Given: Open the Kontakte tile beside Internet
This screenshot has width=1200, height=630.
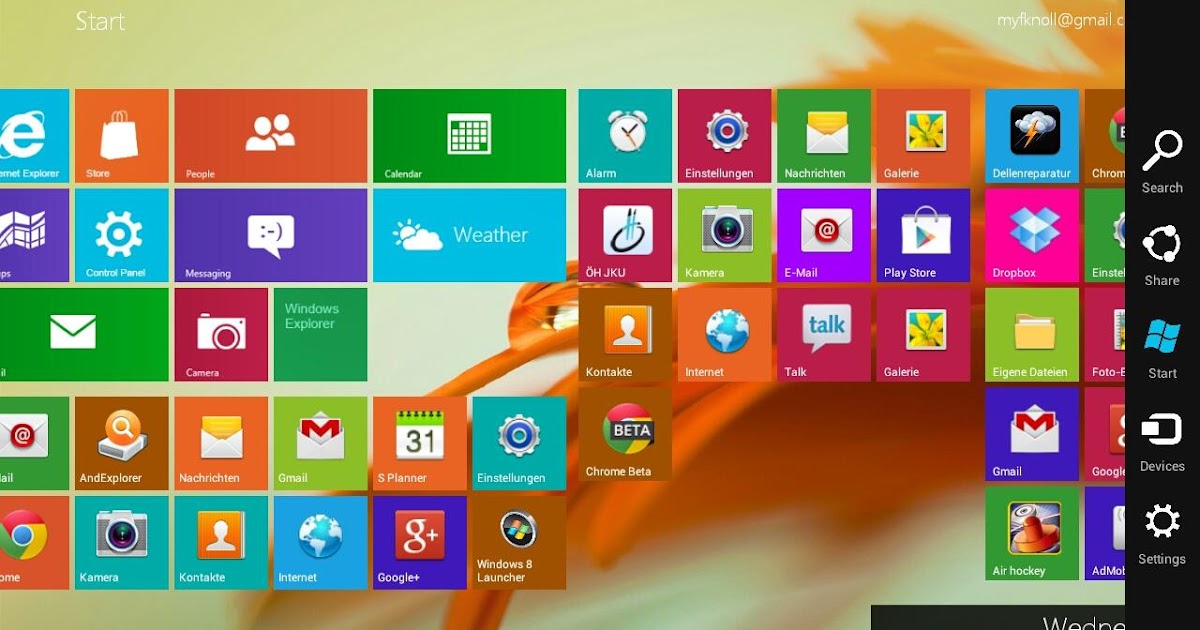Looking at the screenshot, I should (625, 335).
